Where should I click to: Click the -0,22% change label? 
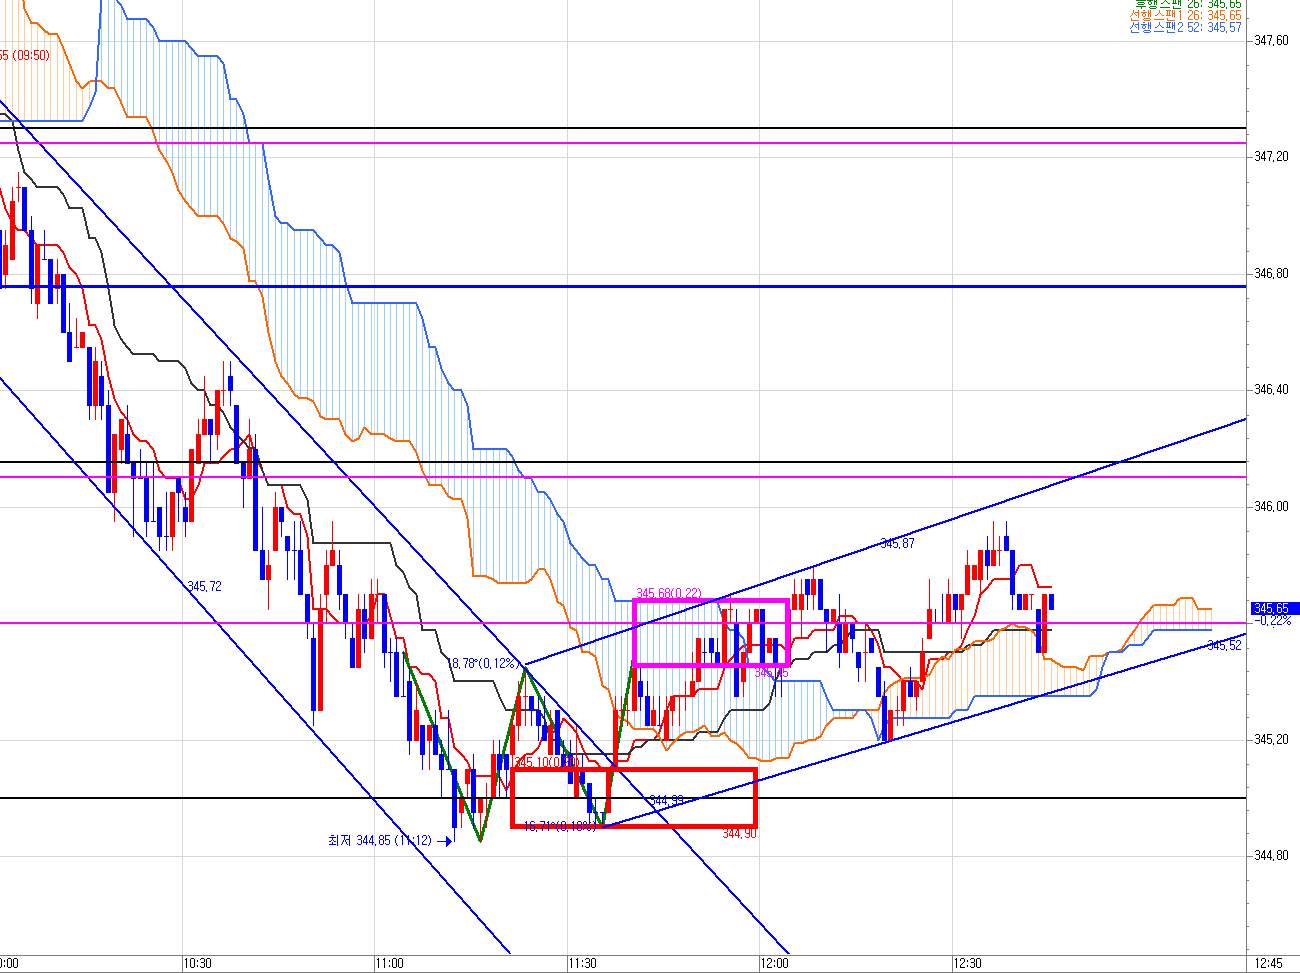(x=1272, y=621)
